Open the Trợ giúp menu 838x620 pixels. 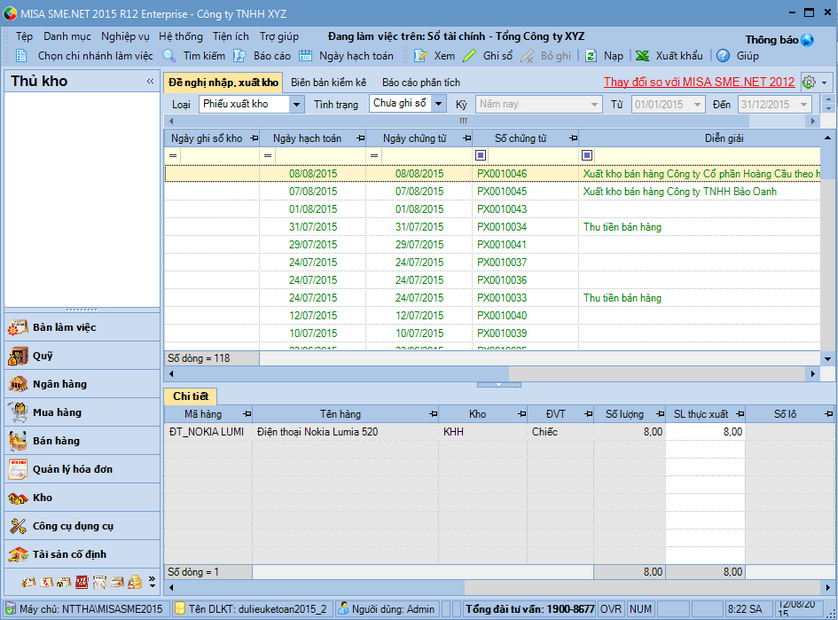(x=279, y=36)
